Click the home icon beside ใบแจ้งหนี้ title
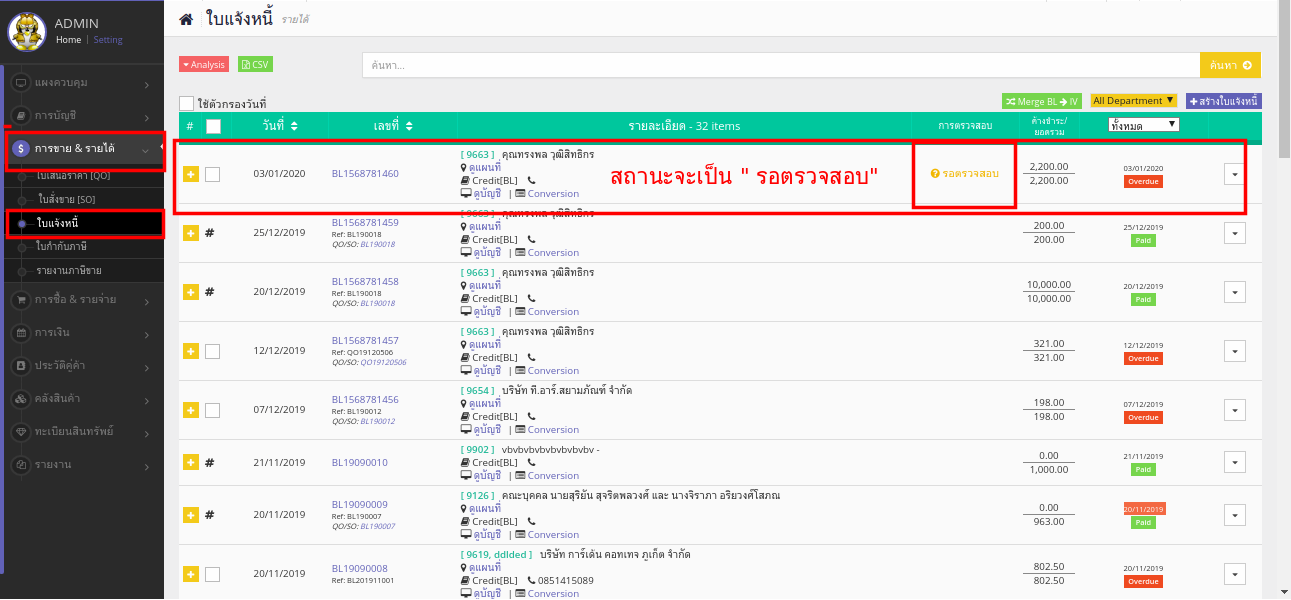The height and width of the screenshot is (600, 1291). point(185,19)
